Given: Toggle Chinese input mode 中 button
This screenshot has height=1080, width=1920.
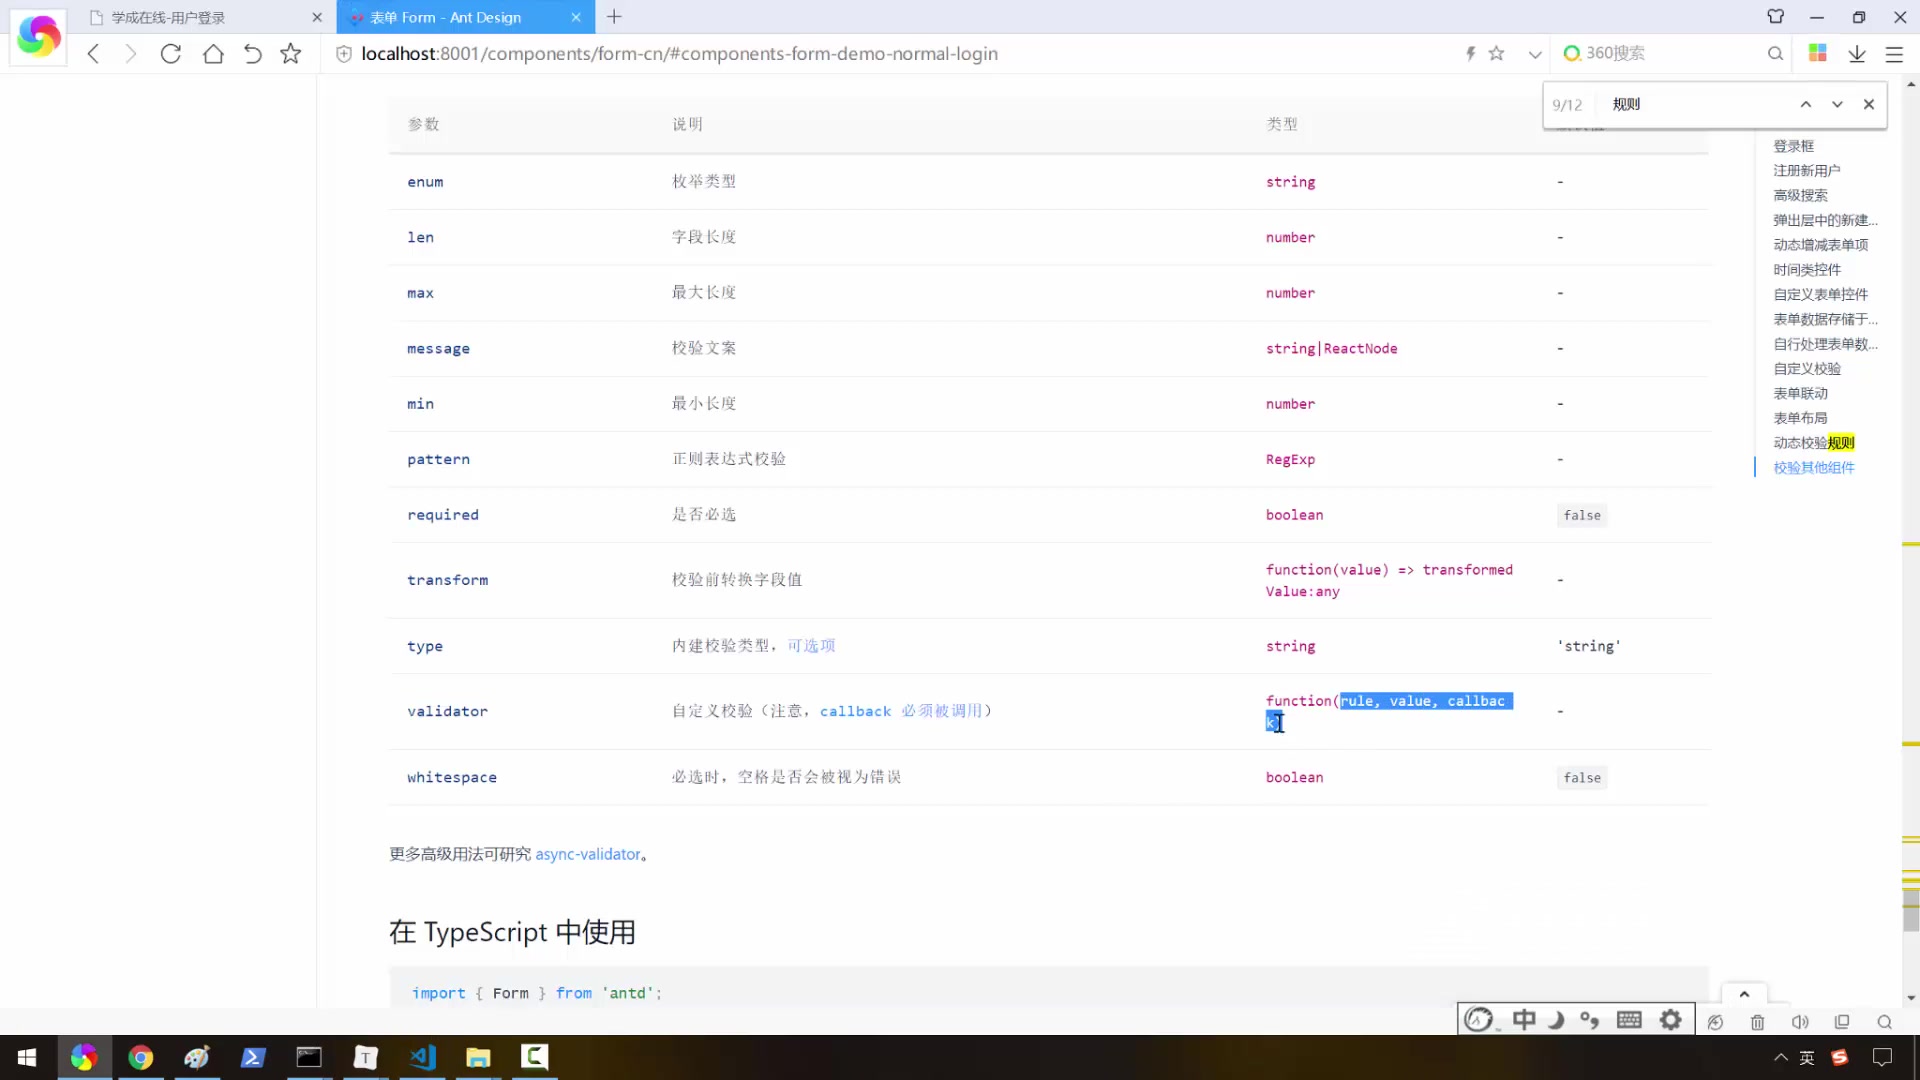Looking at the screenshot, I should (x=1524, y=1020).
